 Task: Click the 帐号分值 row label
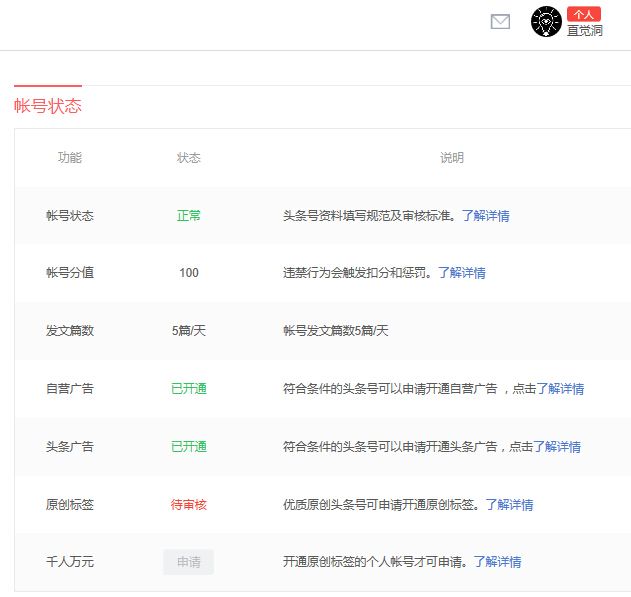[x=70, y=273]
